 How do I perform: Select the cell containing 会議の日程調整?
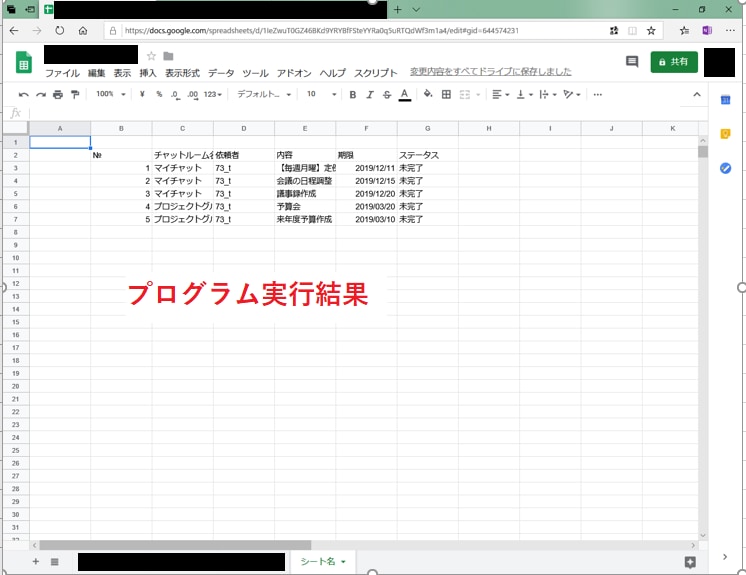coord(305,181)
